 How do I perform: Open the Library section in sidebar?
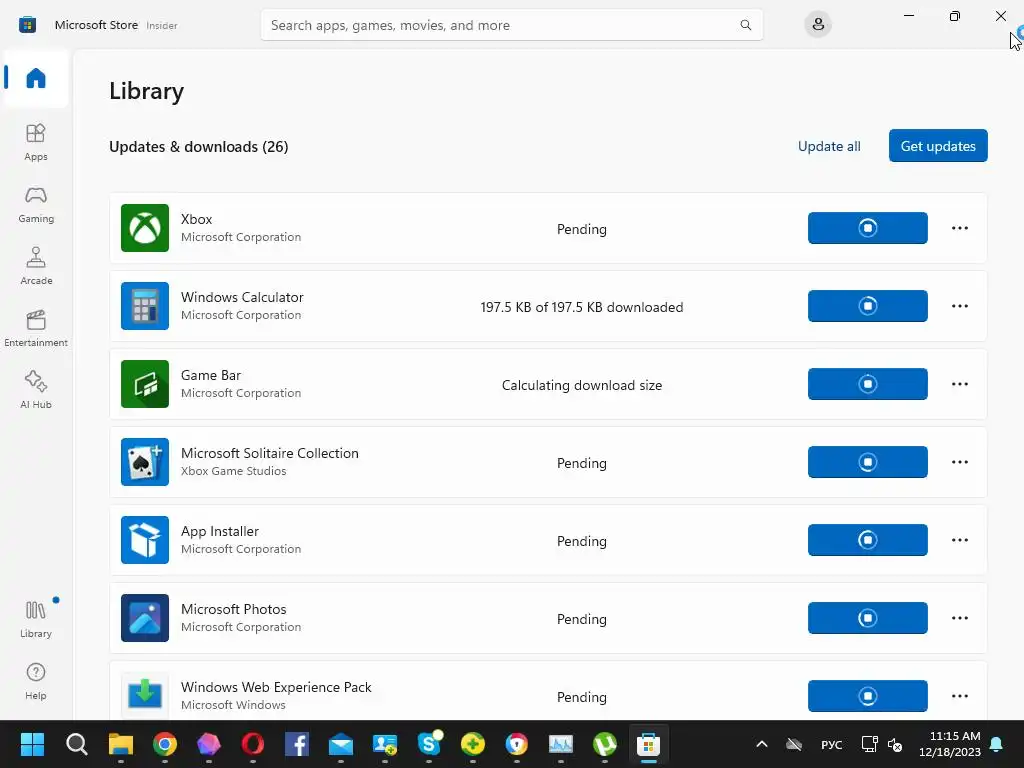[36, 619]
